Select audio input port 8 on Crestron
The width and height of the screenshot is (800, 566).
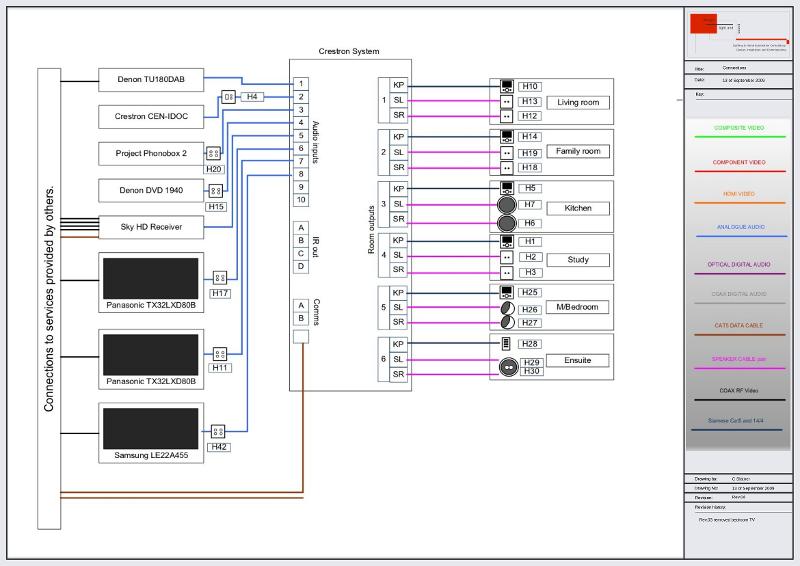click(x=301, y=174)
